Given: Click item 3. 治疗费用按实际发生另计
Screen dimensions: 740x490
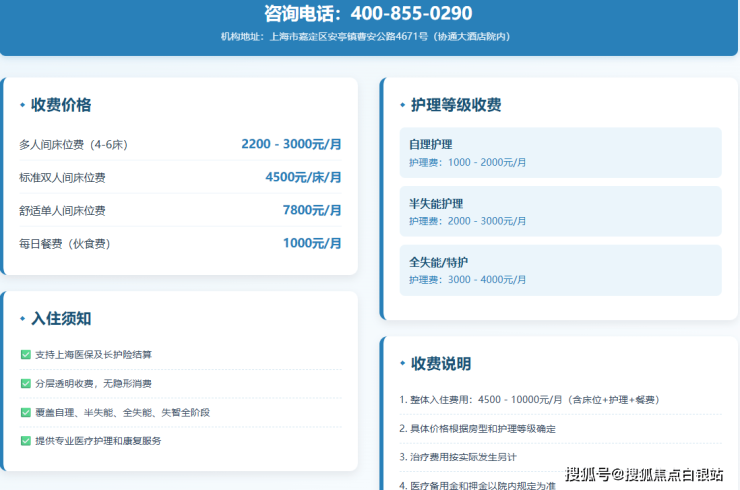Looking at the screenshot, I should point(458,457).
